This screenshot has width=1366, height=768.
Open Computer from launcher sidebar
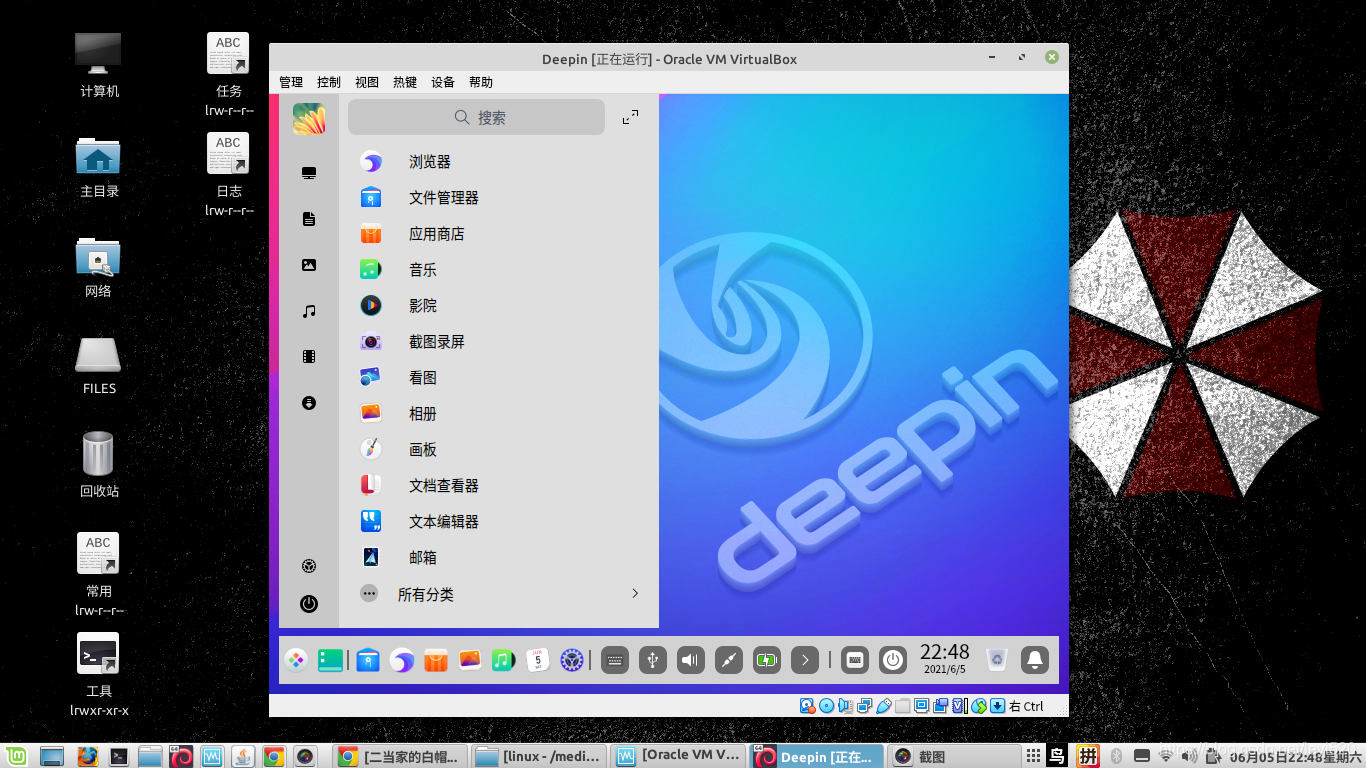tap(309, 173)
